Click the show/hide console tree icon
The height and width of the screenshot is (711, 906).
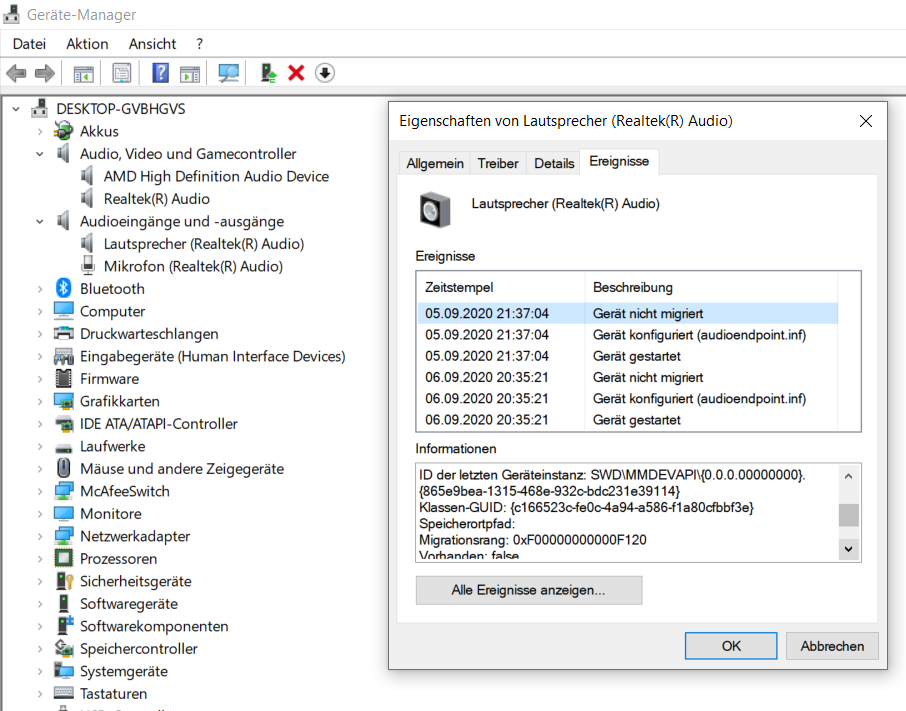pos(83,73)
